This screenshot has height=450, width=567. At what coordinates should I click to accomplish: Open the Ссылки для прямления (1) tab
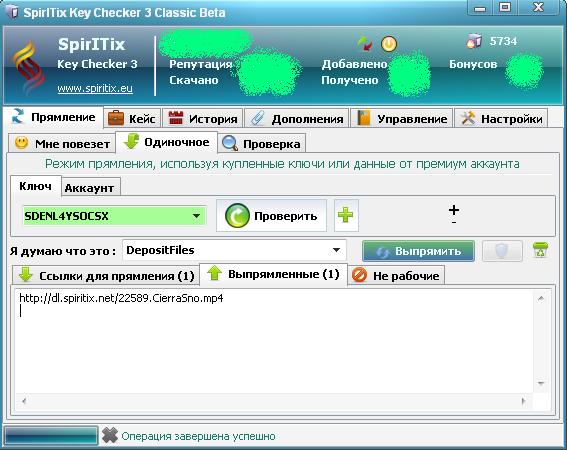pyautogui.click(x=106, y=276)
